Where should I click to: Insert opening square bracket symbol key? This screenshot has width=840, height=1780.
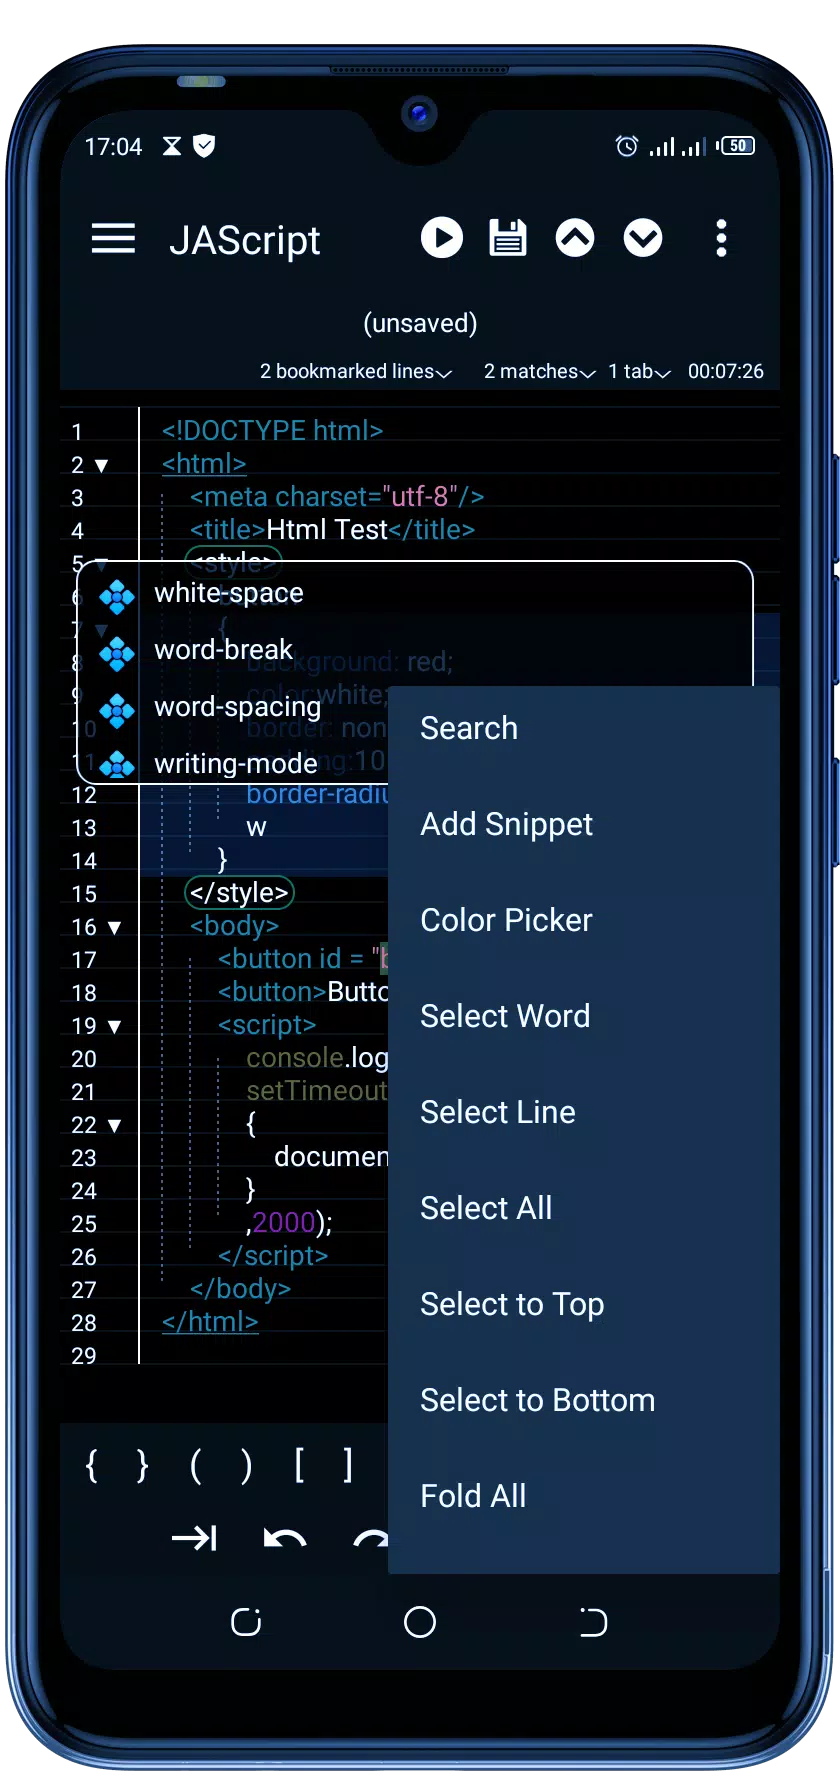[x=299, y=1466]
